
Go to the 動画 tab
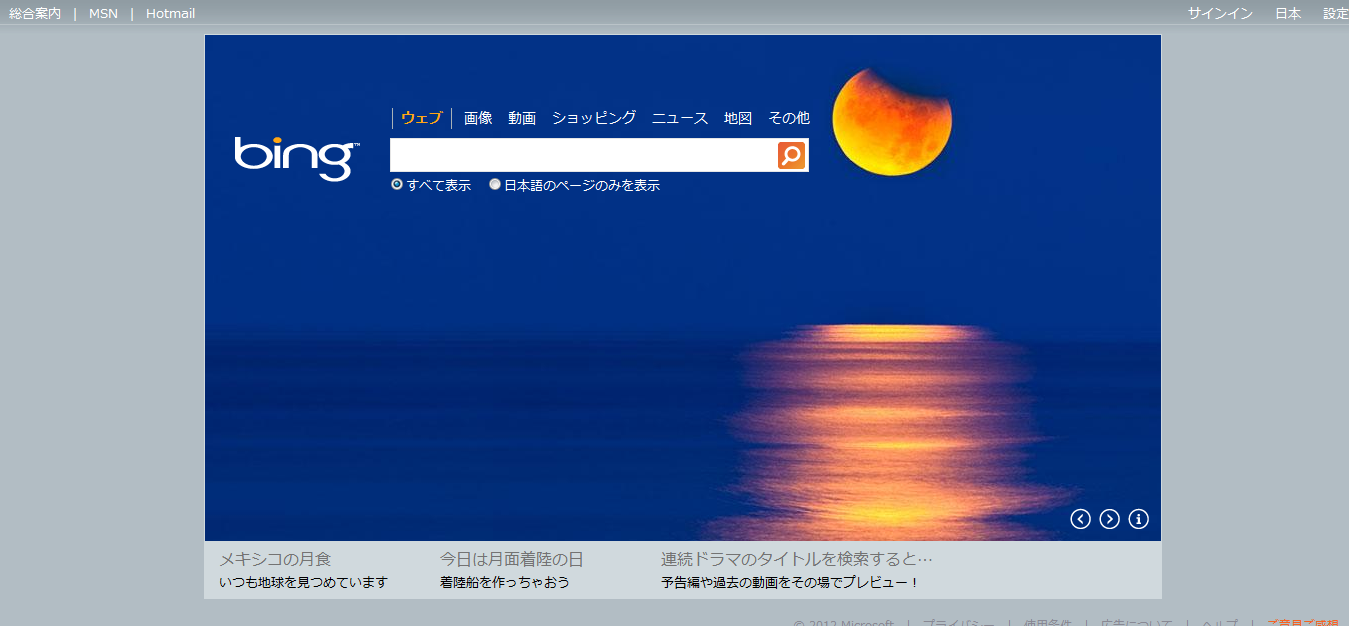(522, 118)
